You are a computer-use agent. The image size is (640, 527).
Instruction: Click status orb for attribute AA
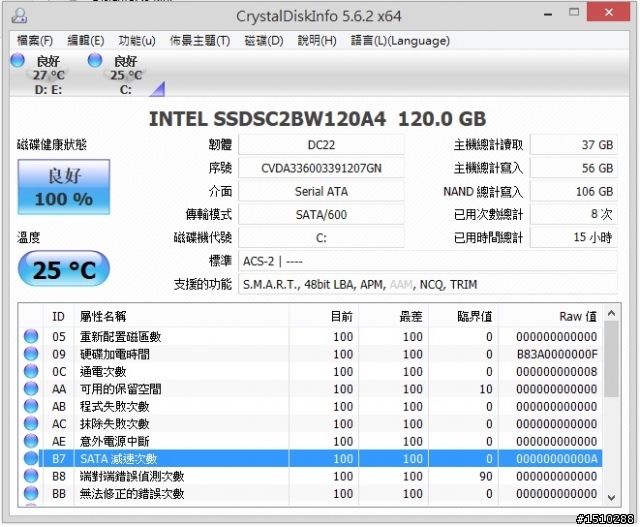31,389
